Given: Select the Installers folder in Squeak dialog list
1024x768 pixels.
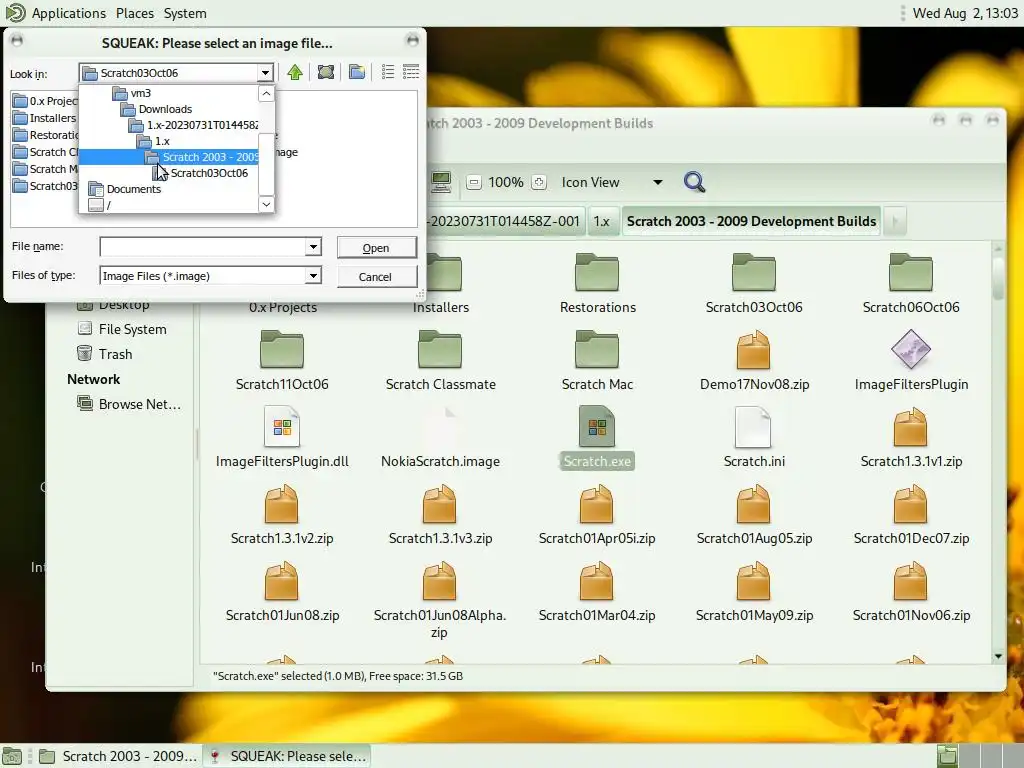Looking at the screenshot, I should [x=44, y=118].
